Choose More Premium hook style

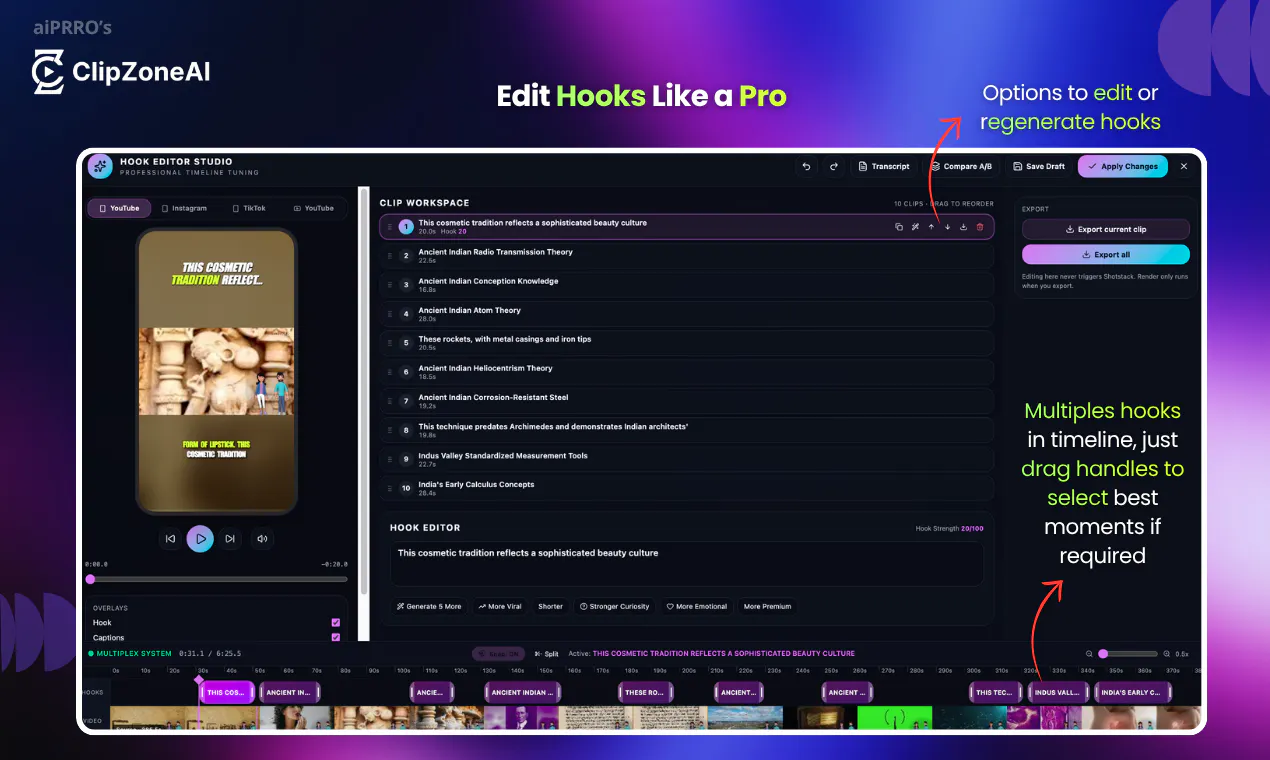point(767,606)
